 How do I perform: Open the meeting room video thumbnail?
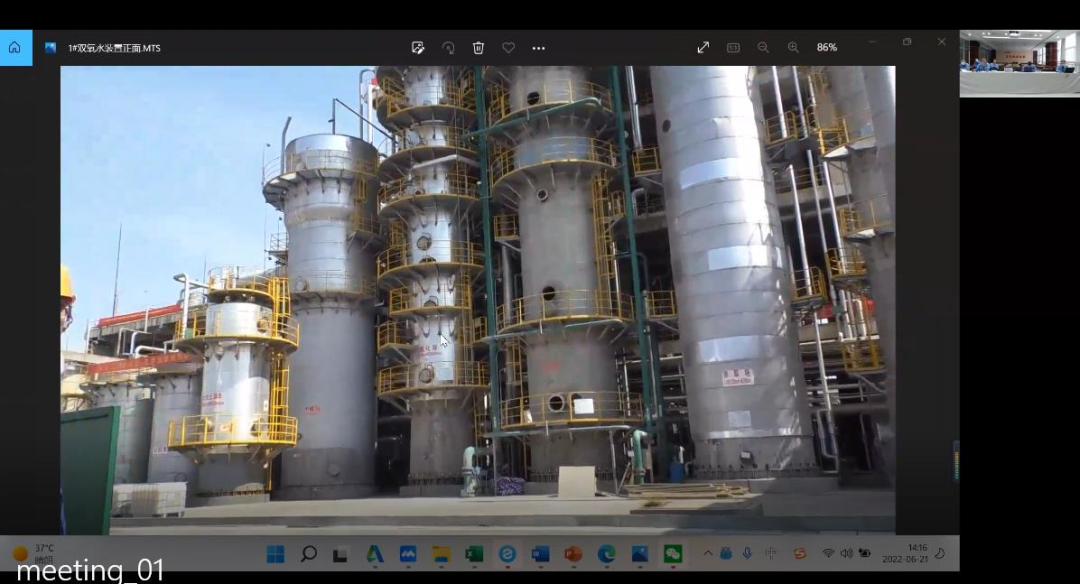click(x=1019, y=63)
